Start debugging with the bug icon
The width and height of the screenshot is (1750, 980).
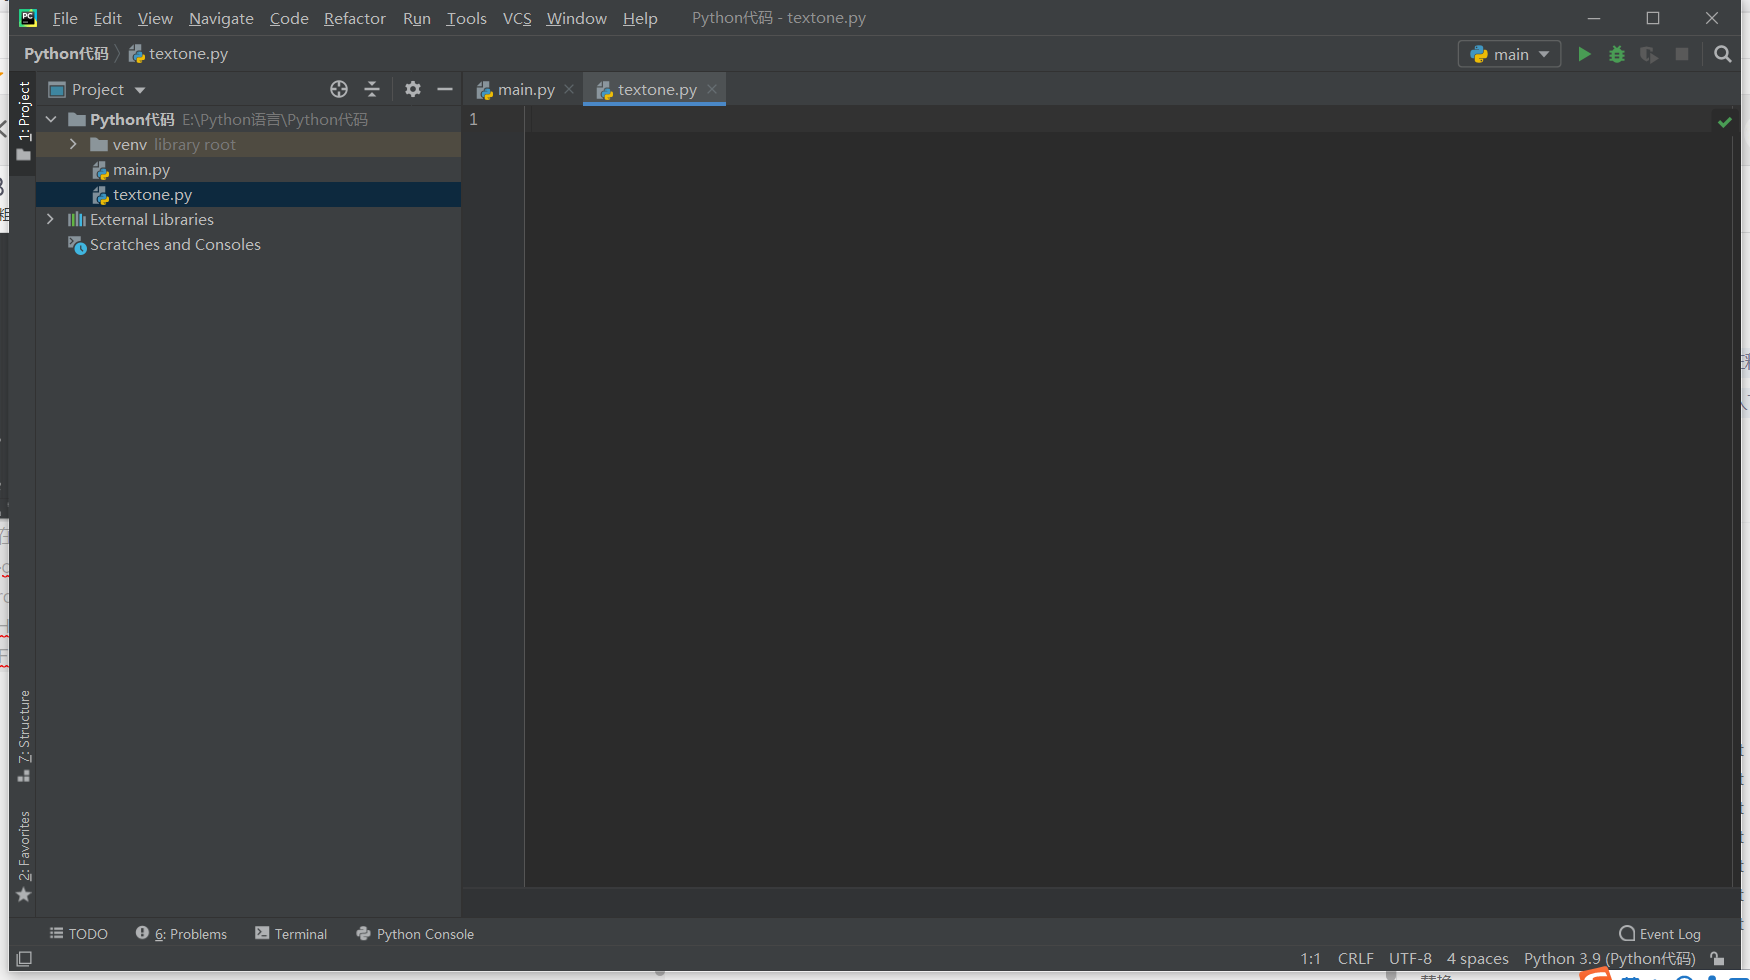pyautogui.click(x=1617, y=54)
